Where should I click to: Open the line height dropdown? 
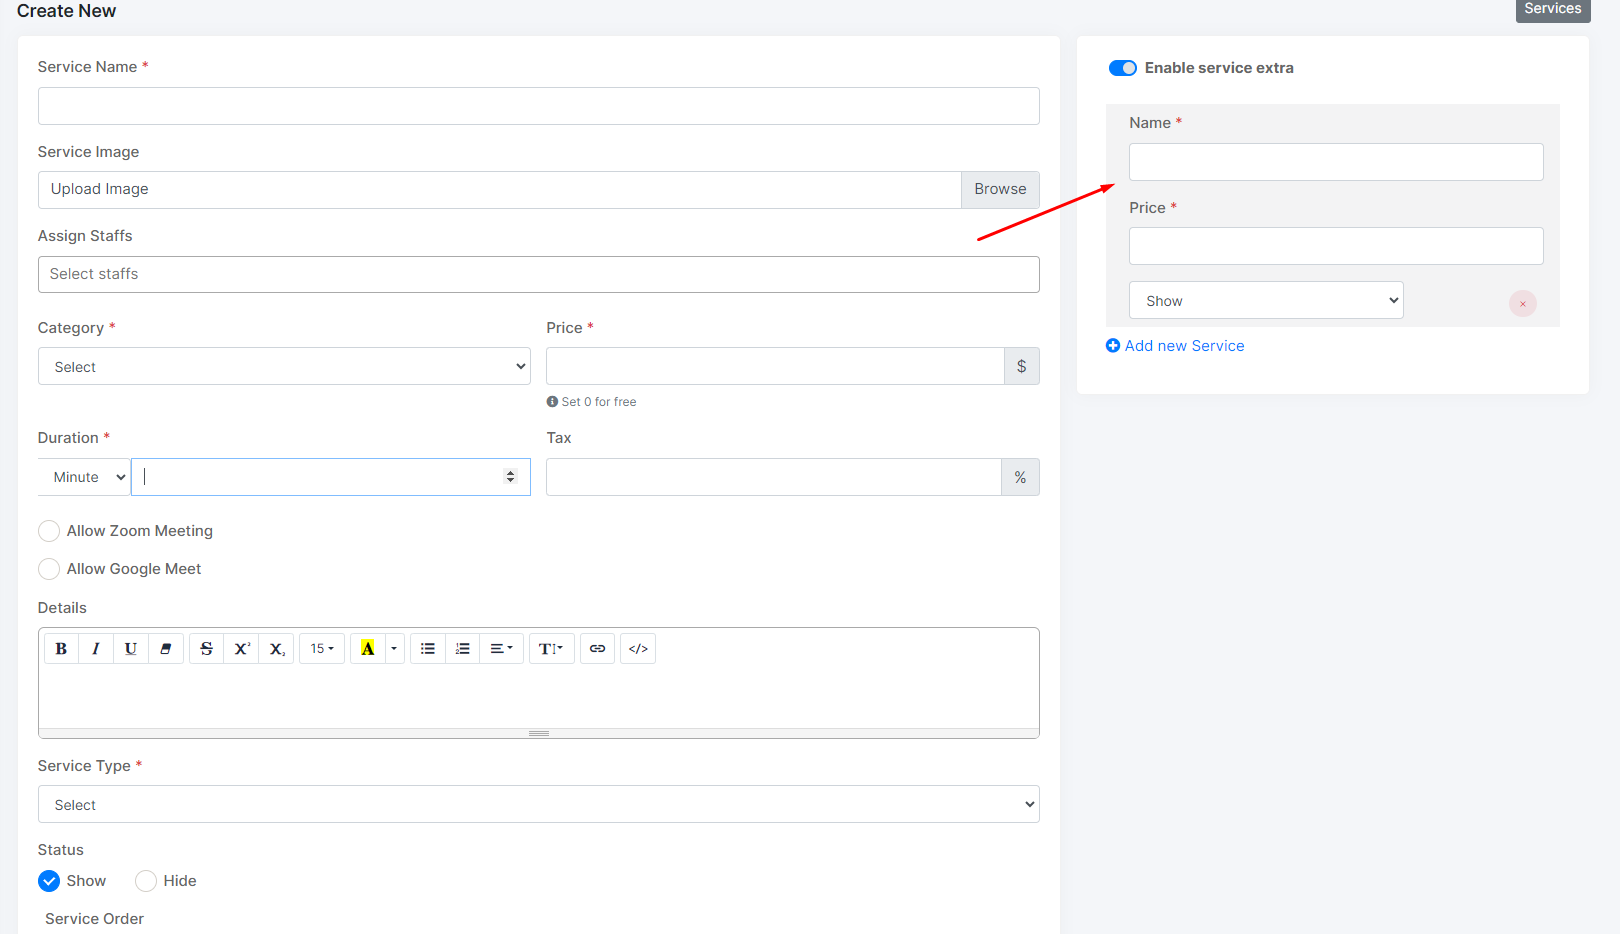pyautogui.click(x=551, y=649)
